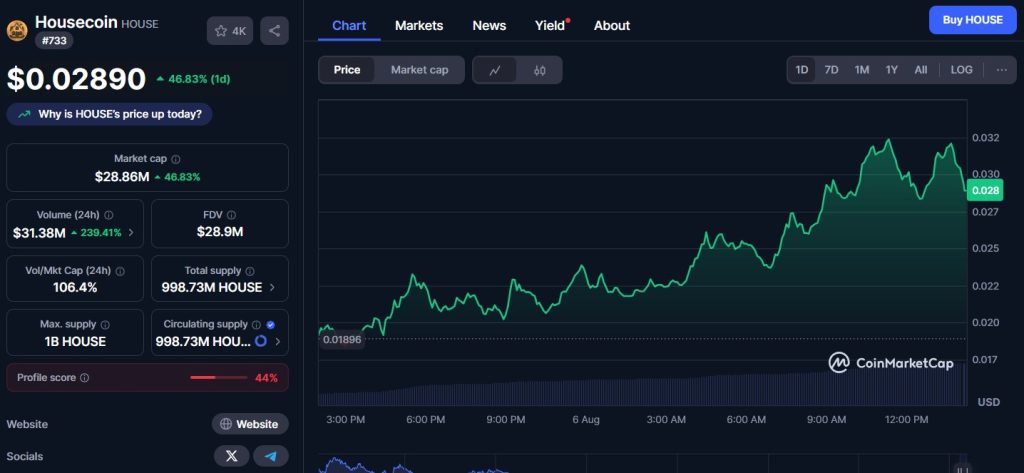Switch to candlestick chart view
This screenshot has height=473, width=1024.
539,71
